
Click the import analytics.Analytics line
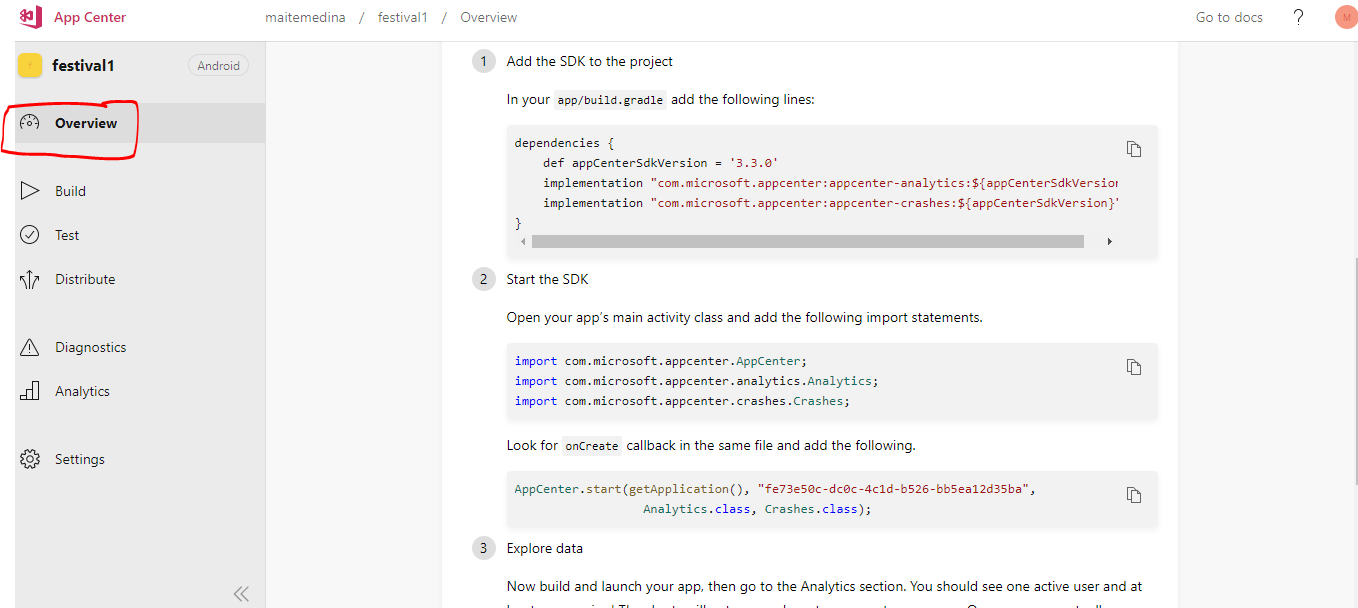point(696,381)
